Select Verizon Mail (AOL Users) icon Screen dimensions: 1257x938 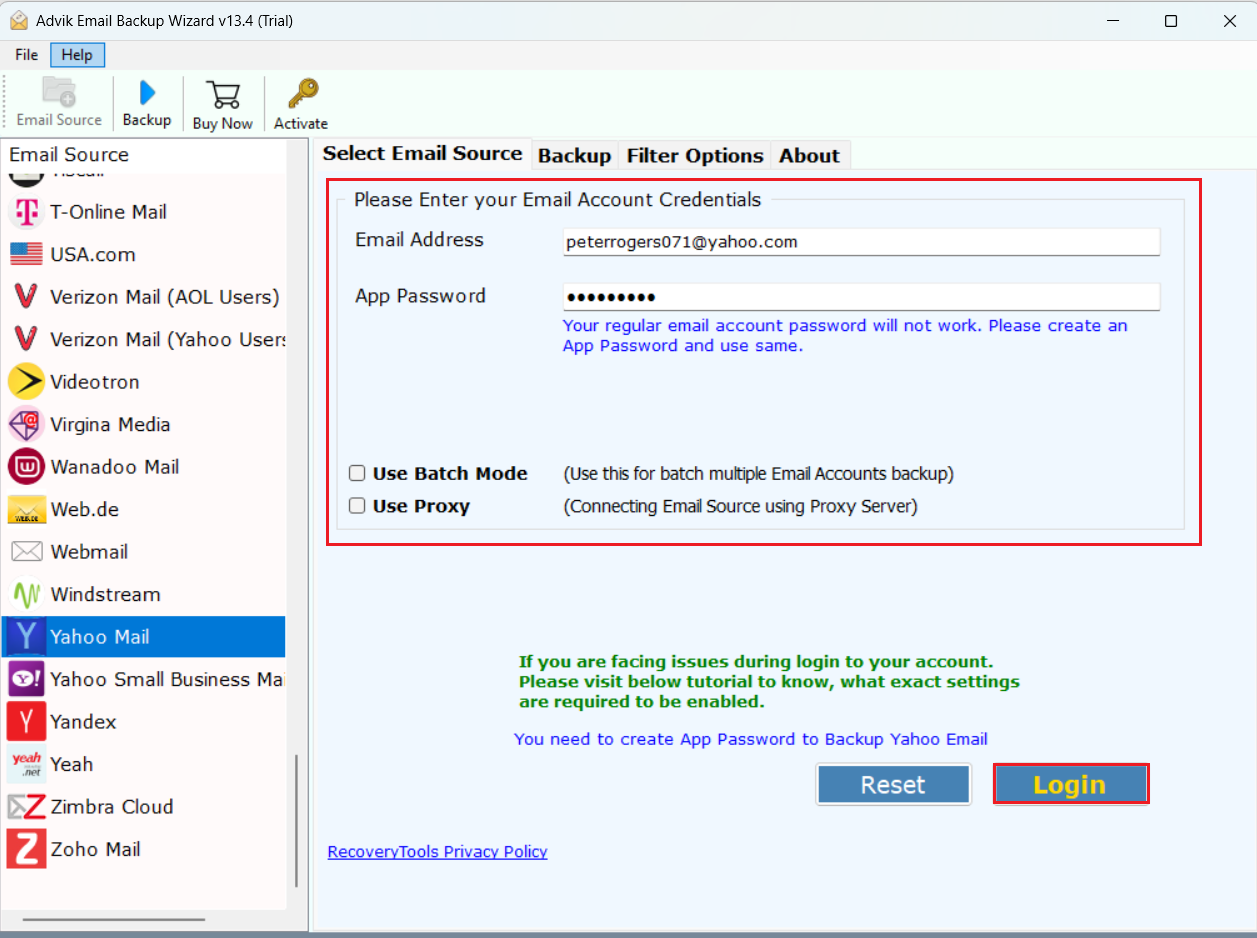[x=27, y=297]
